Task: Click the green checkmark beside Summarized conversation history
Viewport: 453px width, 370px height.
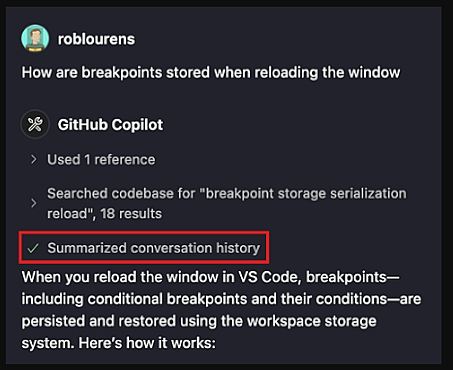Action: tap(33, 248)
